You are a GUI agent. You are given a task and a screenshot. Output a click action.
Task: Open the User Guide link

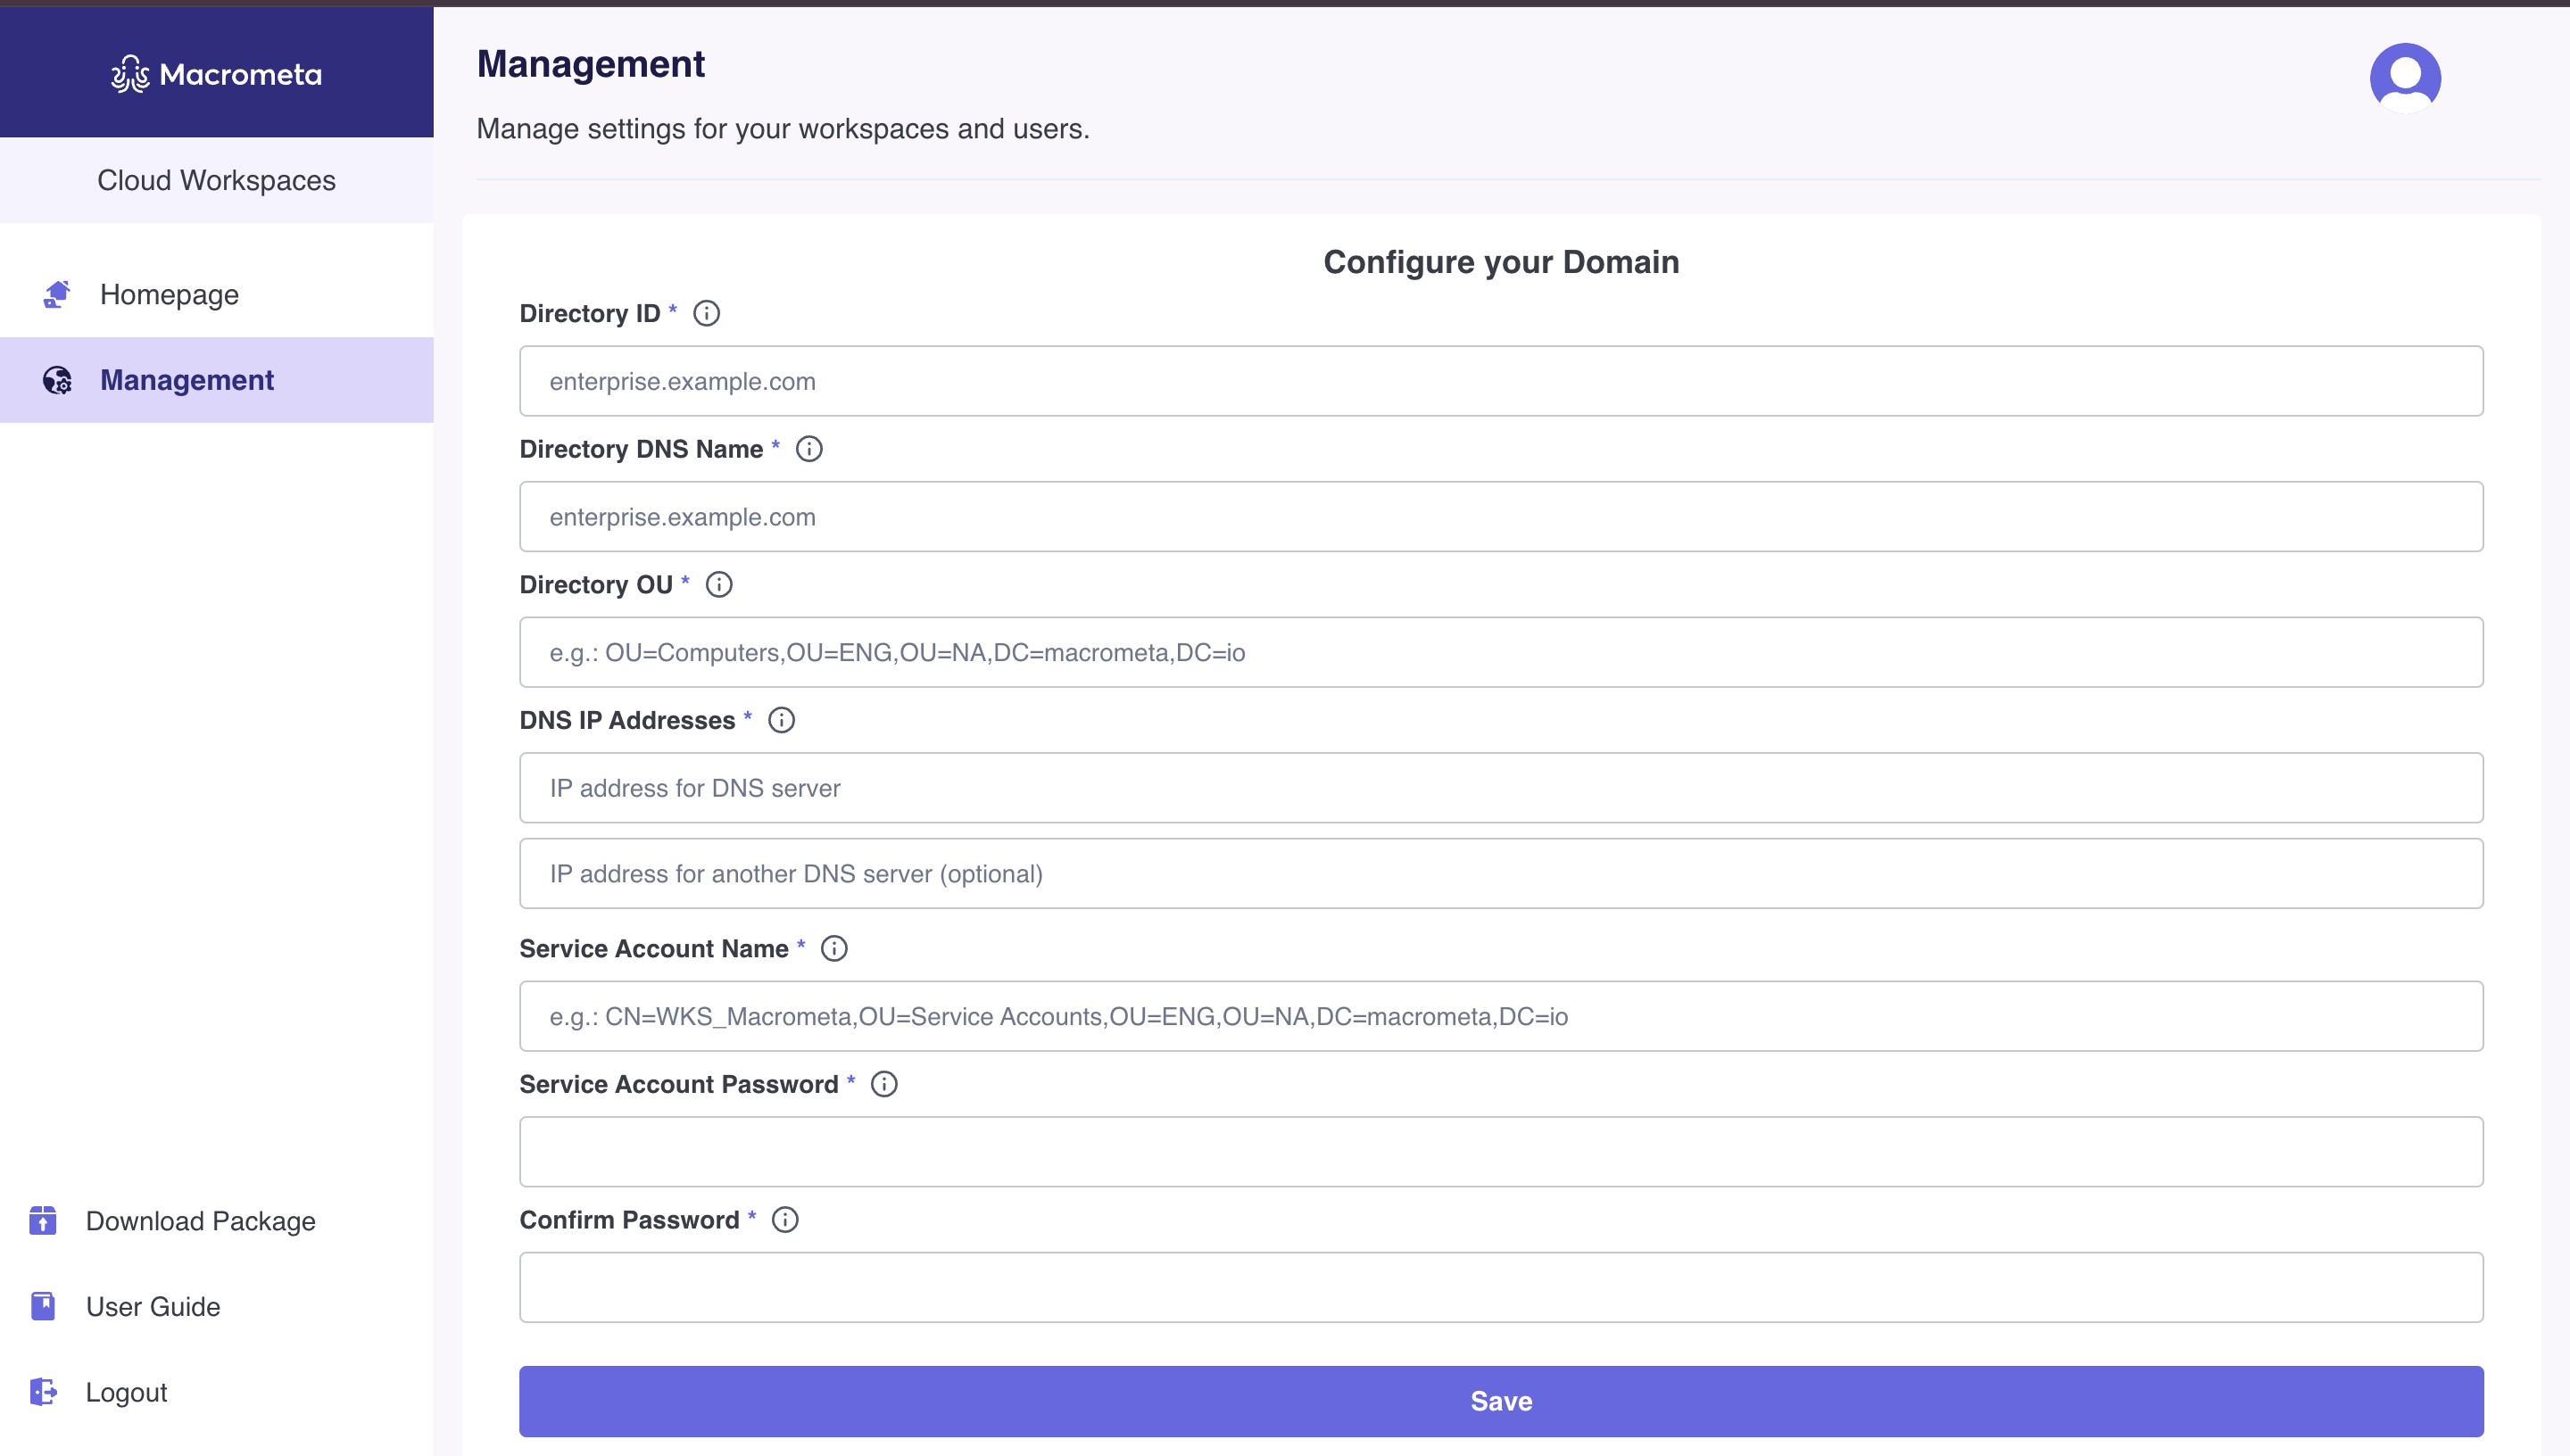tap(153, 1306)
